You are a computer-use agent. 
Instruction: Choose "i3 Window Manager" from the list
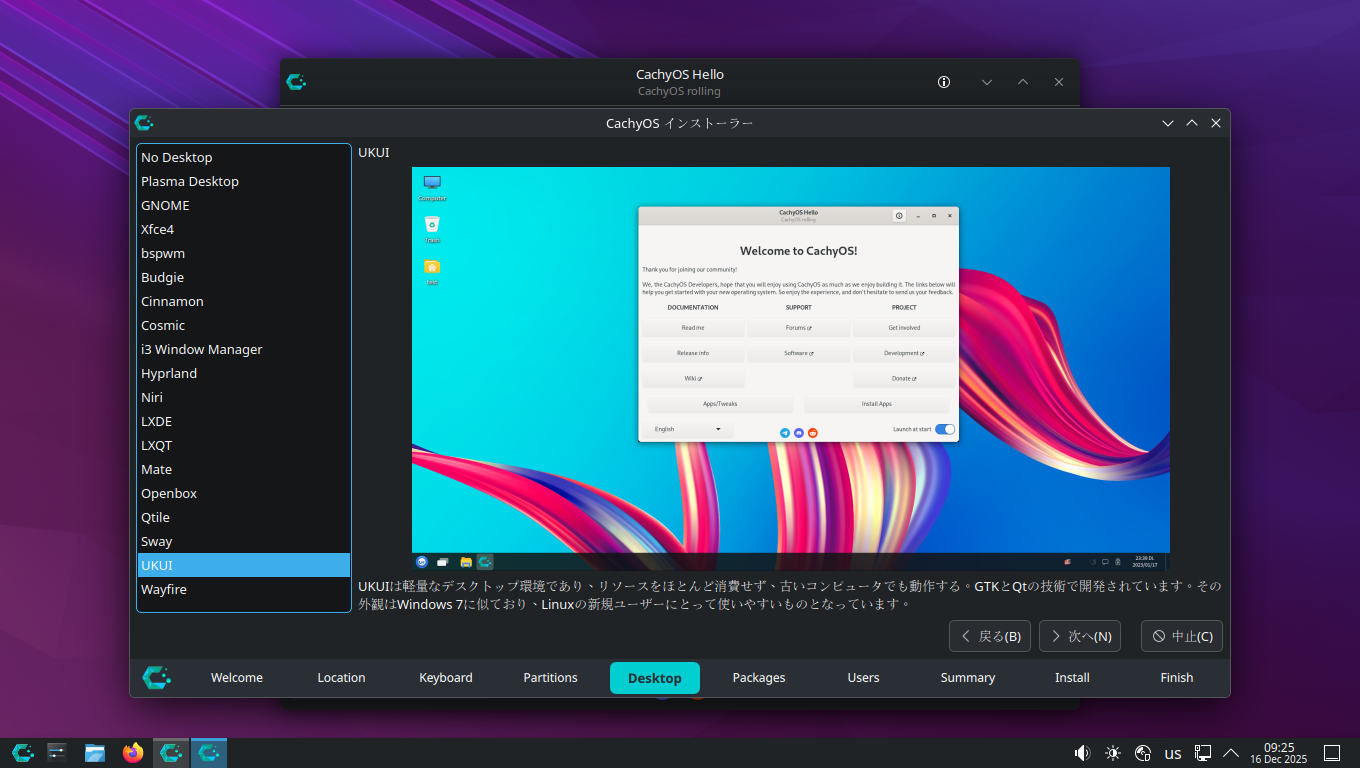click(x=244, y=349)
